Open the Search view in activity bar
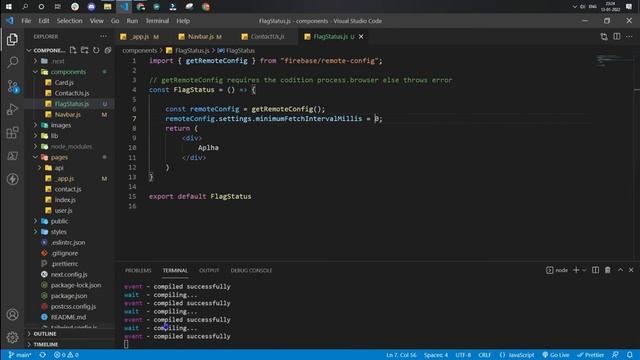Image resolution: width=640 pixels, height=360 pixels. click(12, 62)
